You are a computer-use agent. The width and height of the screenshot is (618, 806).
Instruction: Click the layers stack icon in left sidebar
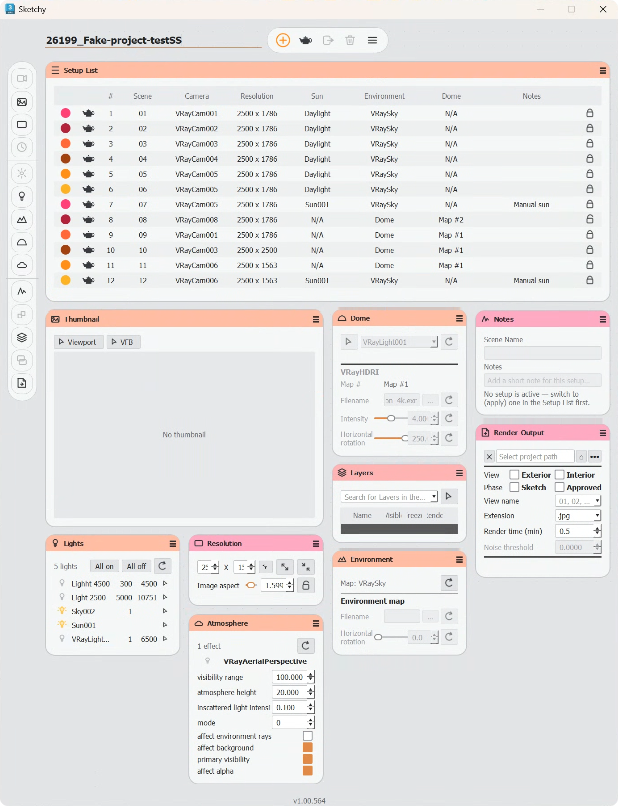(22, 337)
